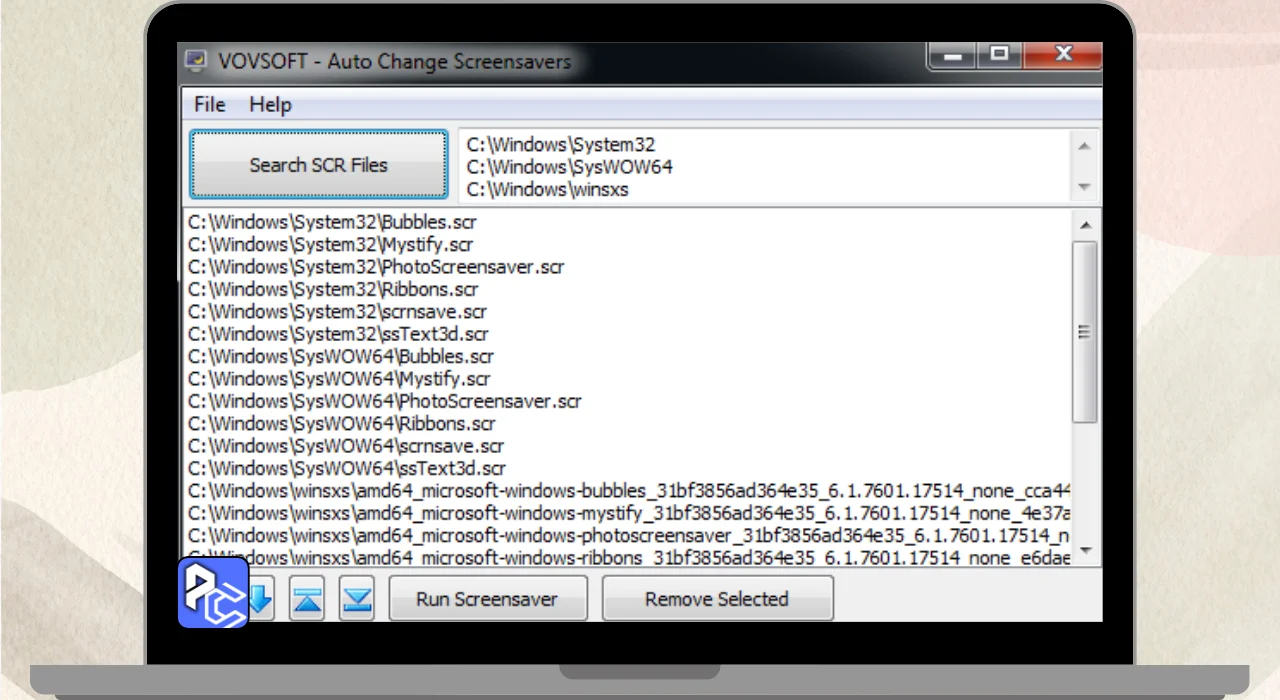Select C:\Windows\System32\ssText3d.scr
1280x700 pixels.
tap(338, 334)
